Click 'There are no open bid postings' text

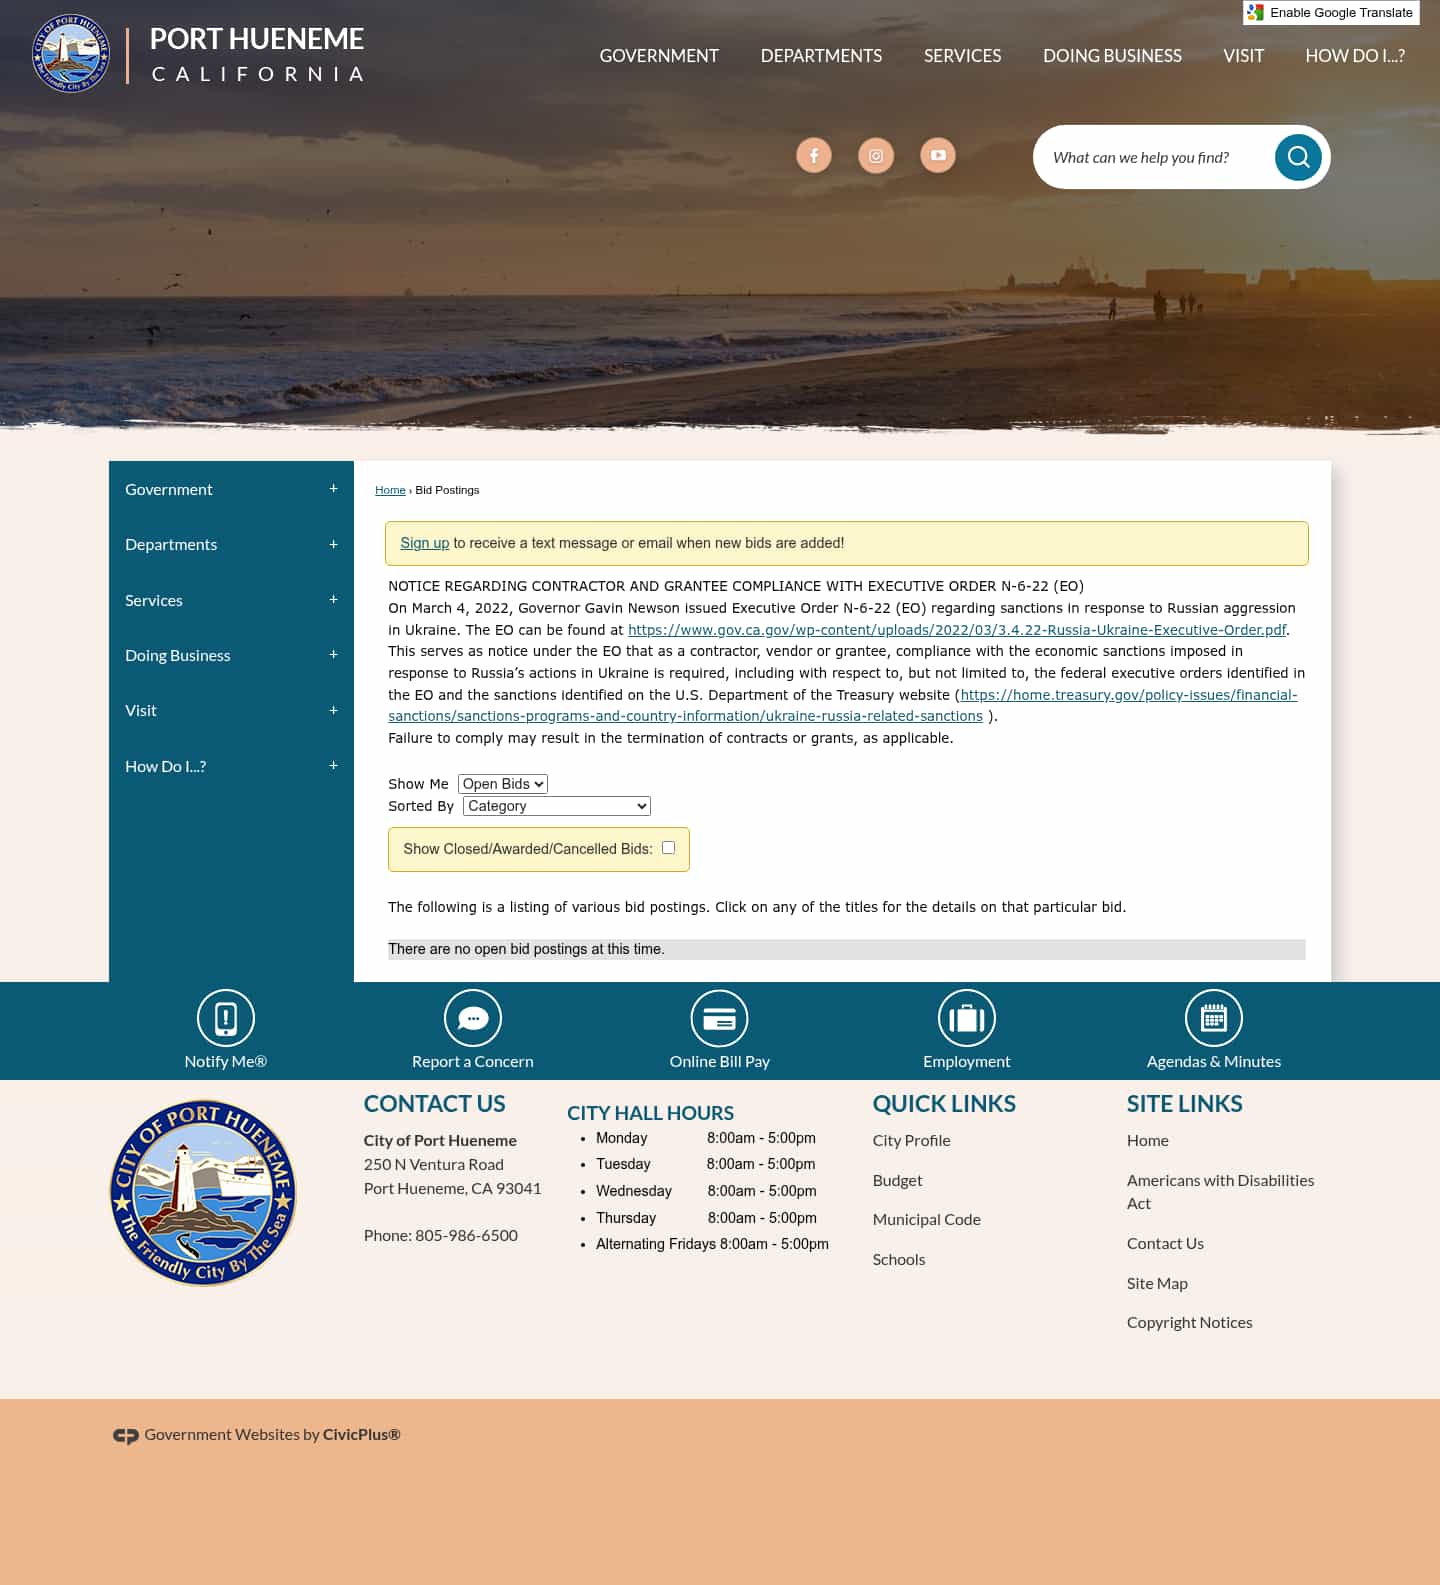click(x=526, y=949)
